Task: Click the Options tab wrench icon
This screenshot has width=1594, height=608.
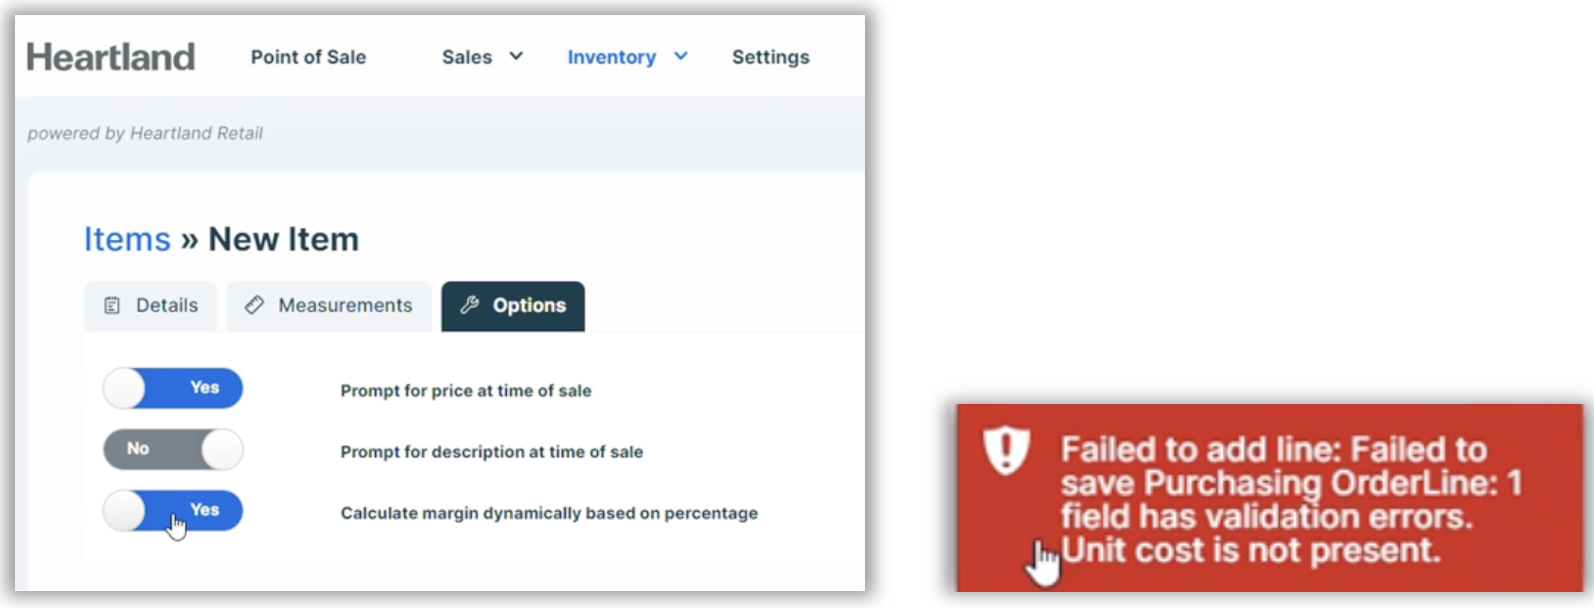Action: point(469,305)
